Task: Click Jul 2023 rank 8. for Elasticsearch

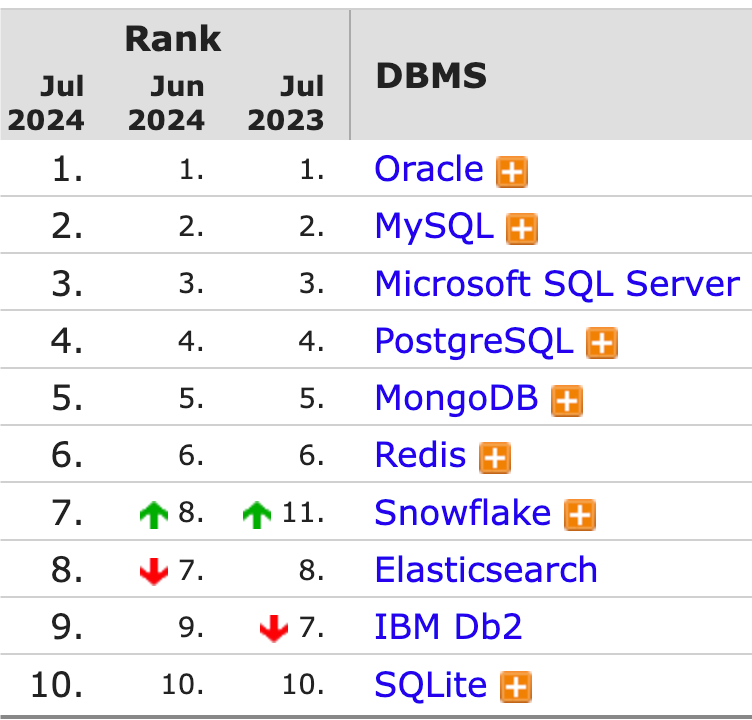Action: point(311,570)
